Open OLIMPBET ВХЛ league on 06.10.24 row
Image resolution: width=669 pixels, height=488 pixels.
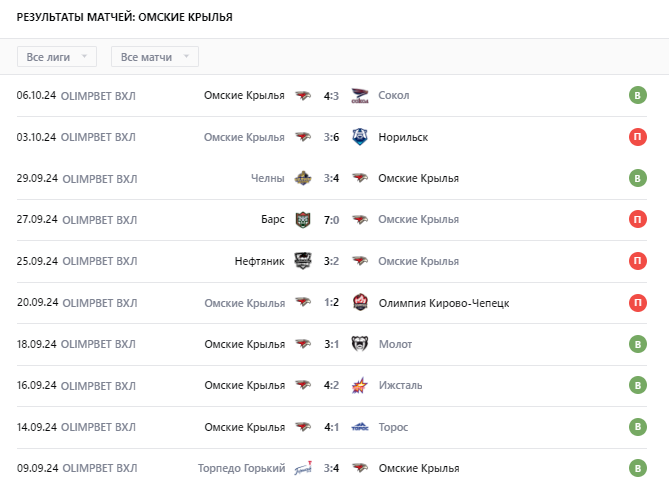tap(98, 96)
